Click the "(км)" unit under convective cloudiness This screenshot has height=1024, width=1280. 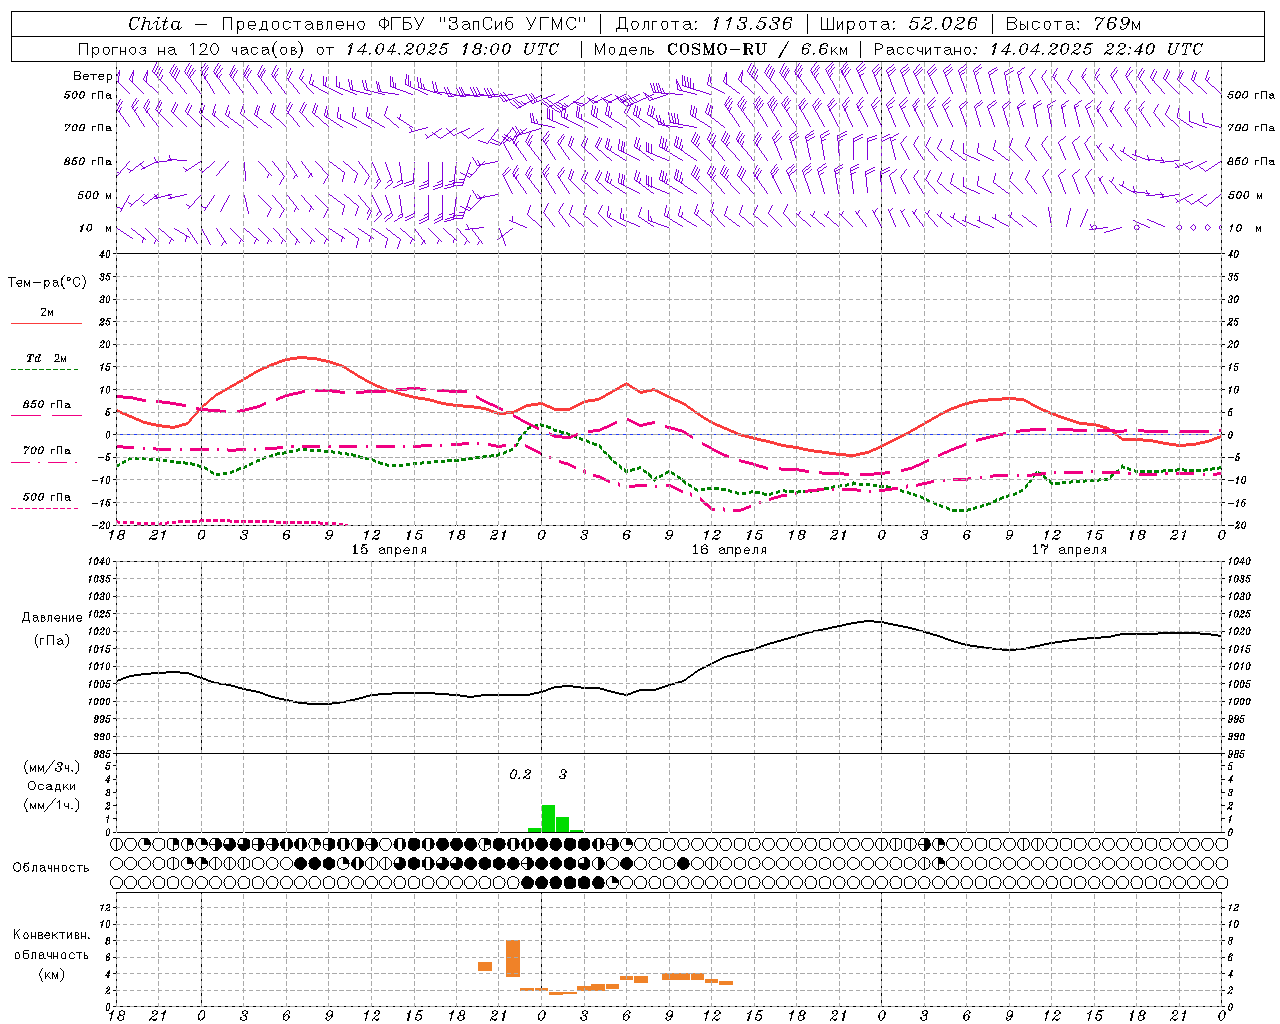click(x=52, y=974)
